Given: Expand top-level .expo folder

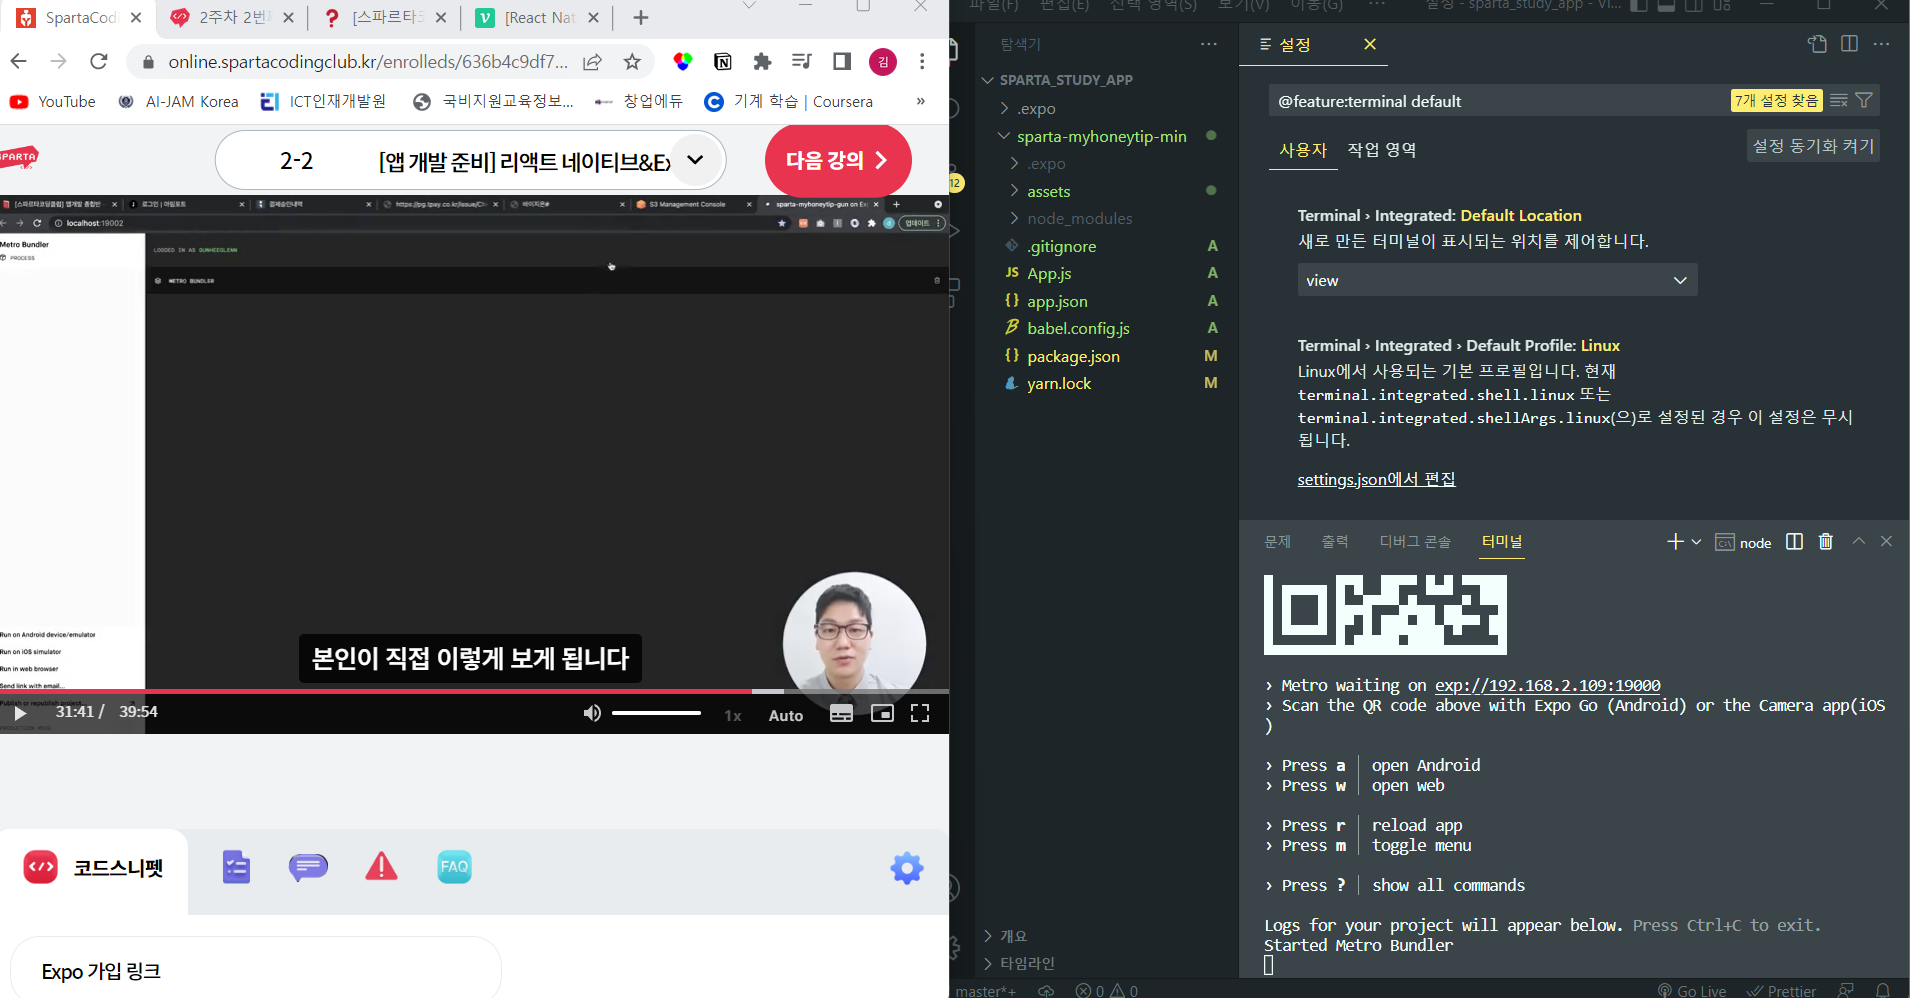Looking at the screenshot, I should click(1036, 108).
